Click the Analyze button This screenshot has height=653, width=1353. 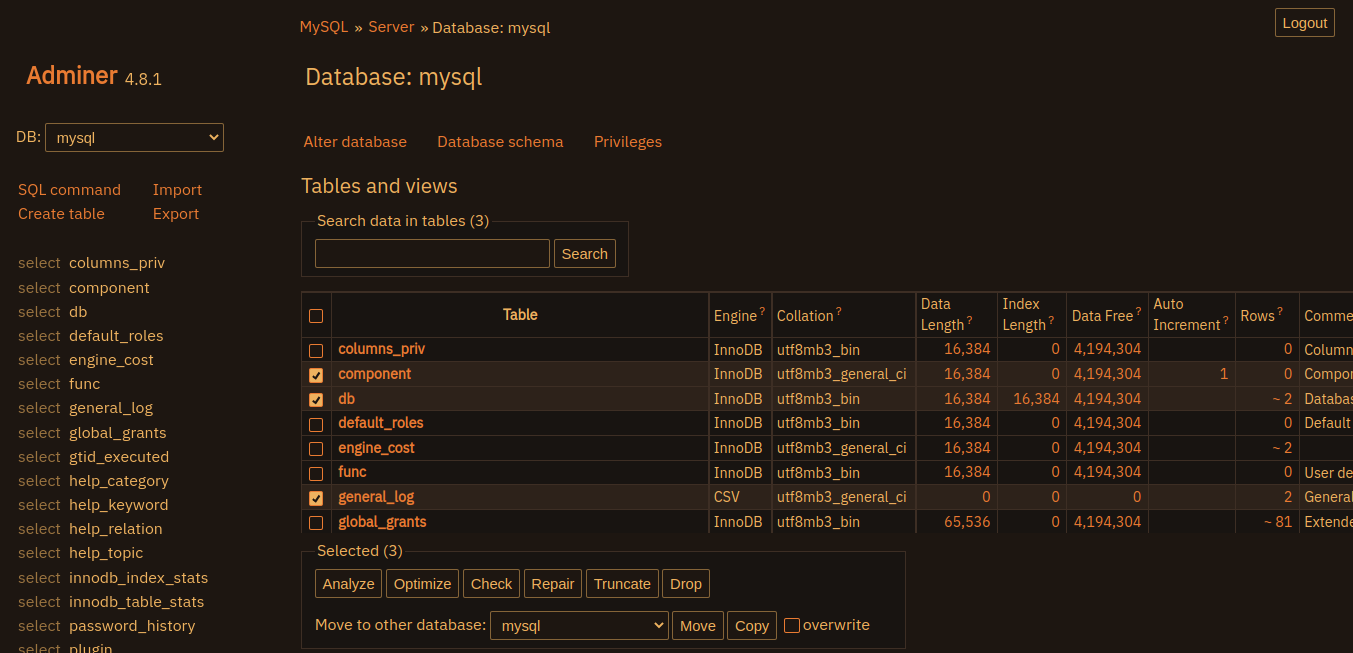coord(349,584)
